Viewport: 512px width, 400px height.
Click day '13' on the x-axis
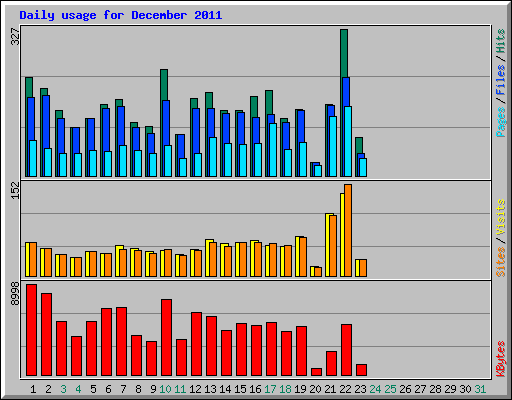[210, 389]
